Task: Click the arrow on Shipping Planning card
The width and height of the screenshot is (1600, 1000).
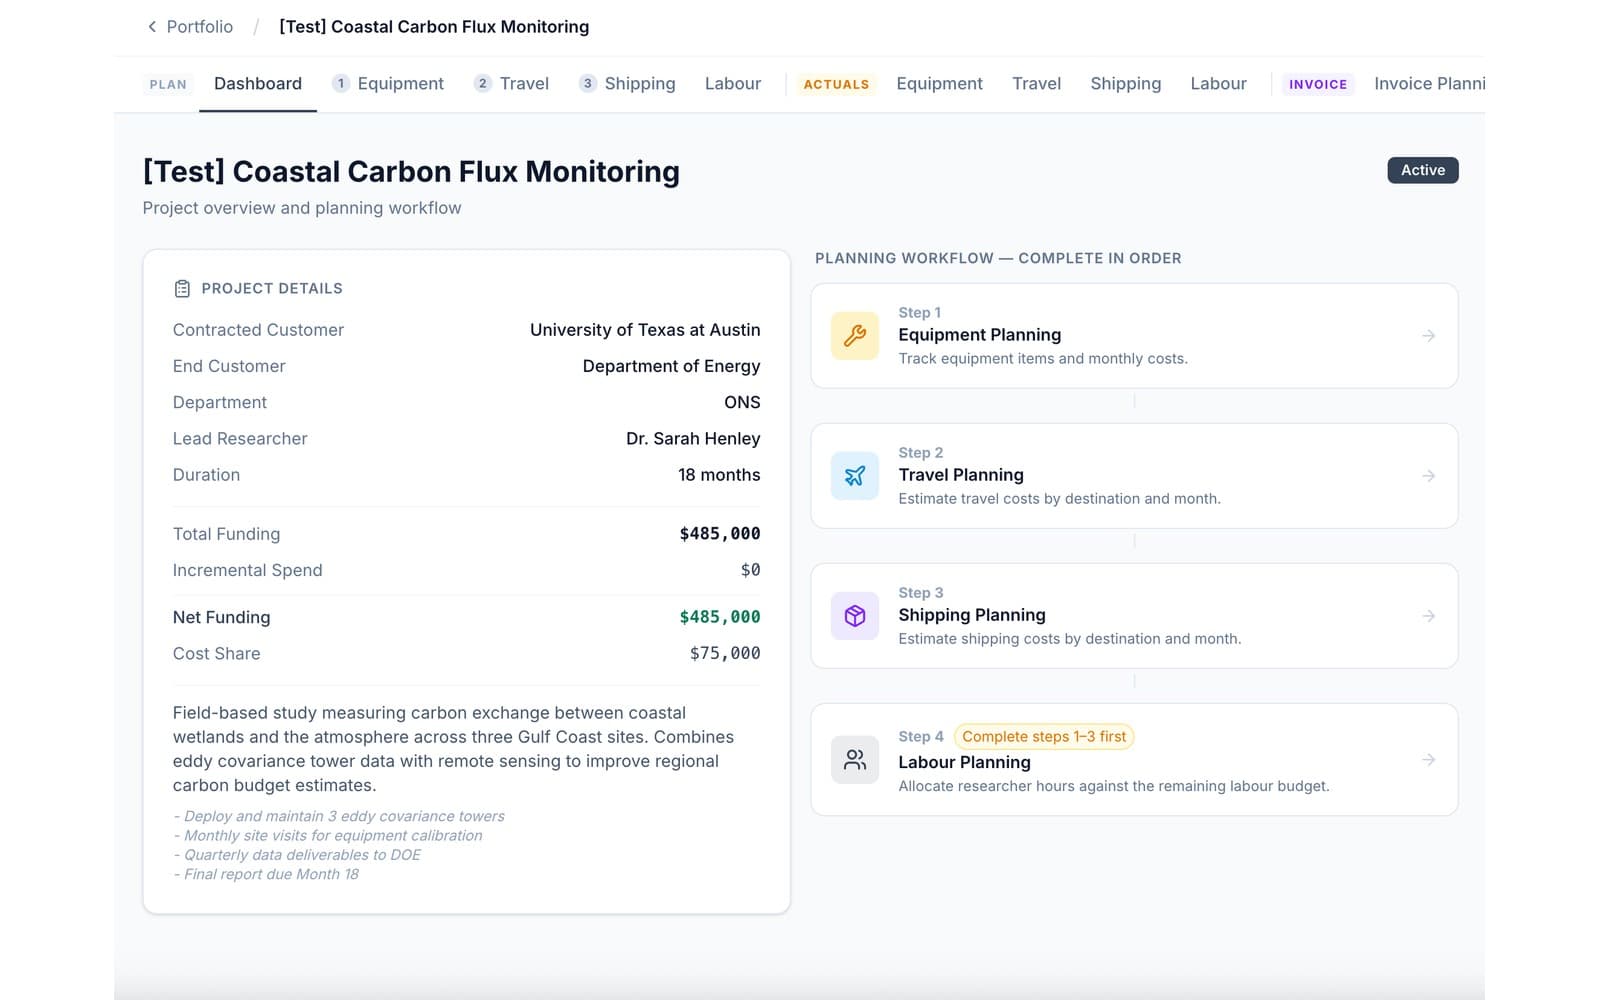Action: point(1429,616)
